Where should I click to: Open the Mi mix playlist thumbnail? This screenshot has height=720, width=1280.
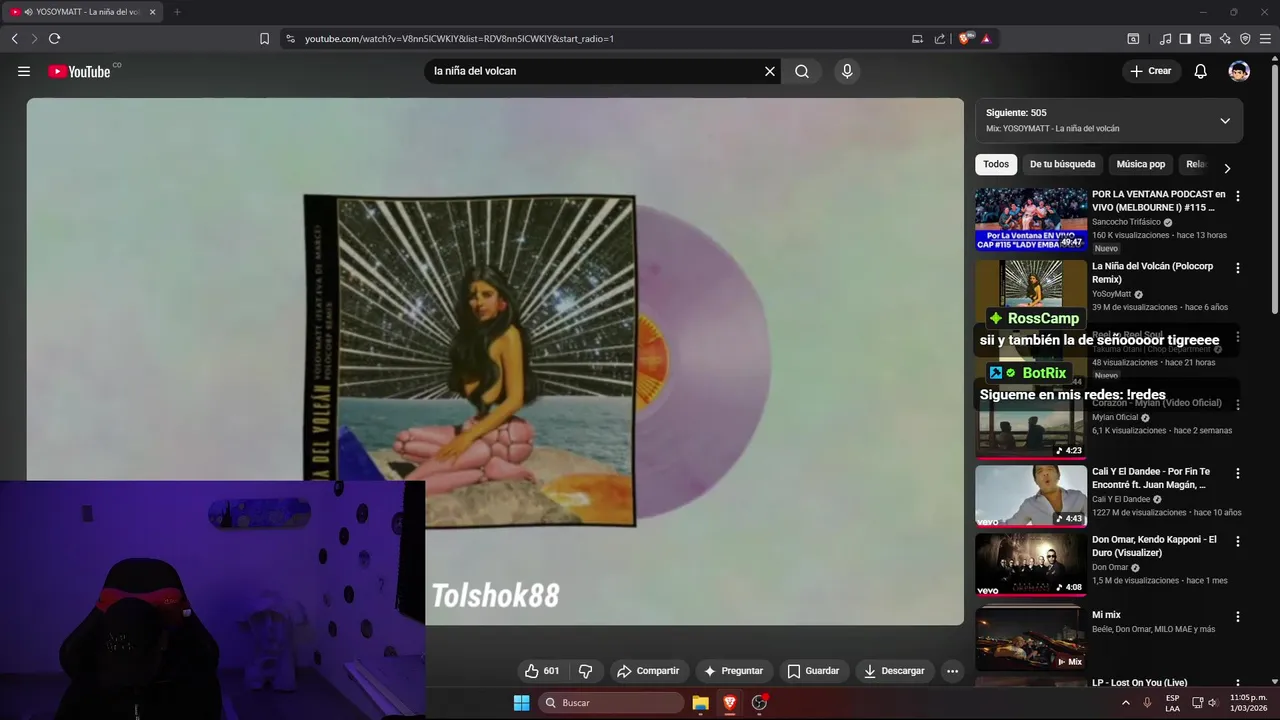(1031, 637)
